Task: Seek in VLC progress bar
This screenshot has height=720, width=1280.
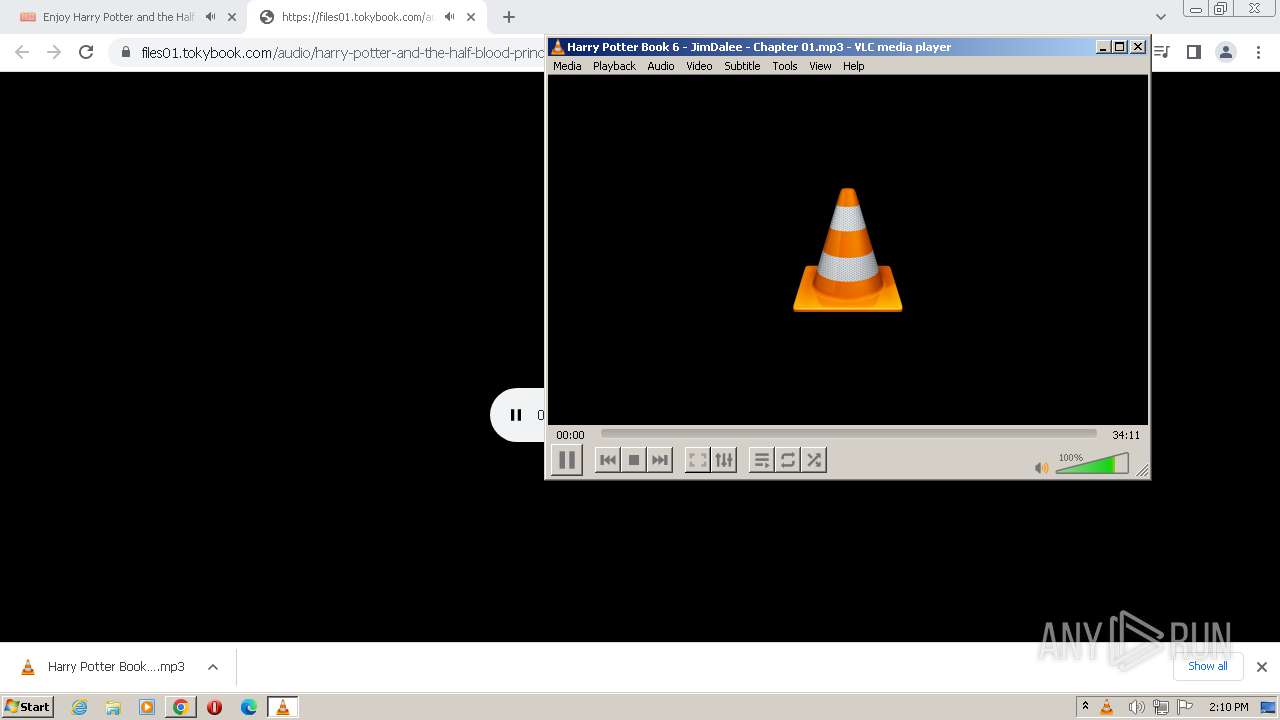Action: [x=848, y=434]
